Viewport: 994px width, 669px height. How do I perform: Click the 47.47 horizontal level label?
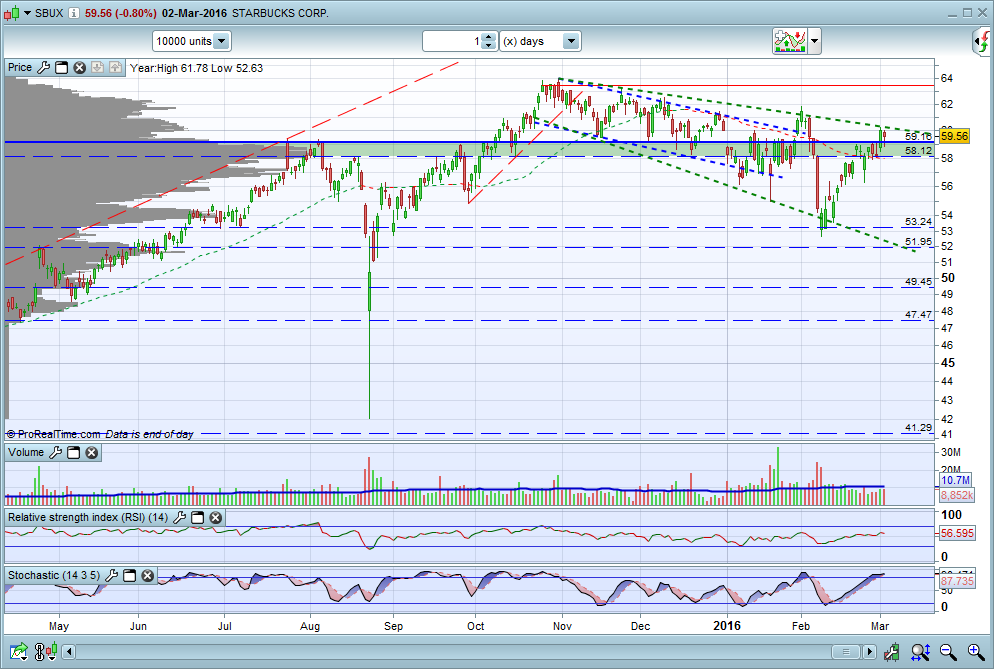[918, 315]
